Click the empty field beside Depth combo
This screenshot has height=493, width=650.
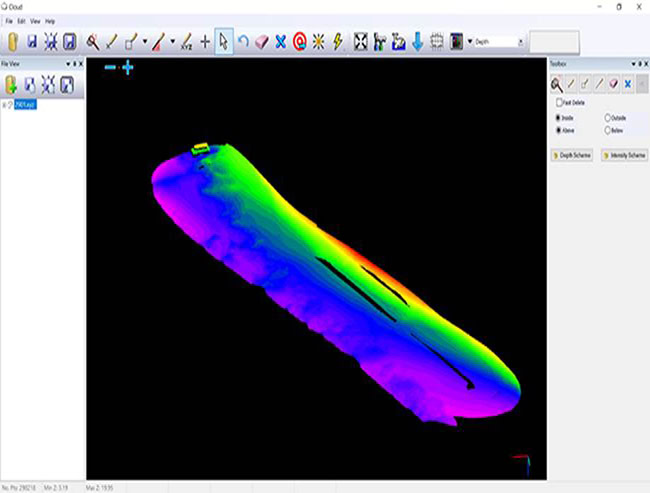pos(554,42)
